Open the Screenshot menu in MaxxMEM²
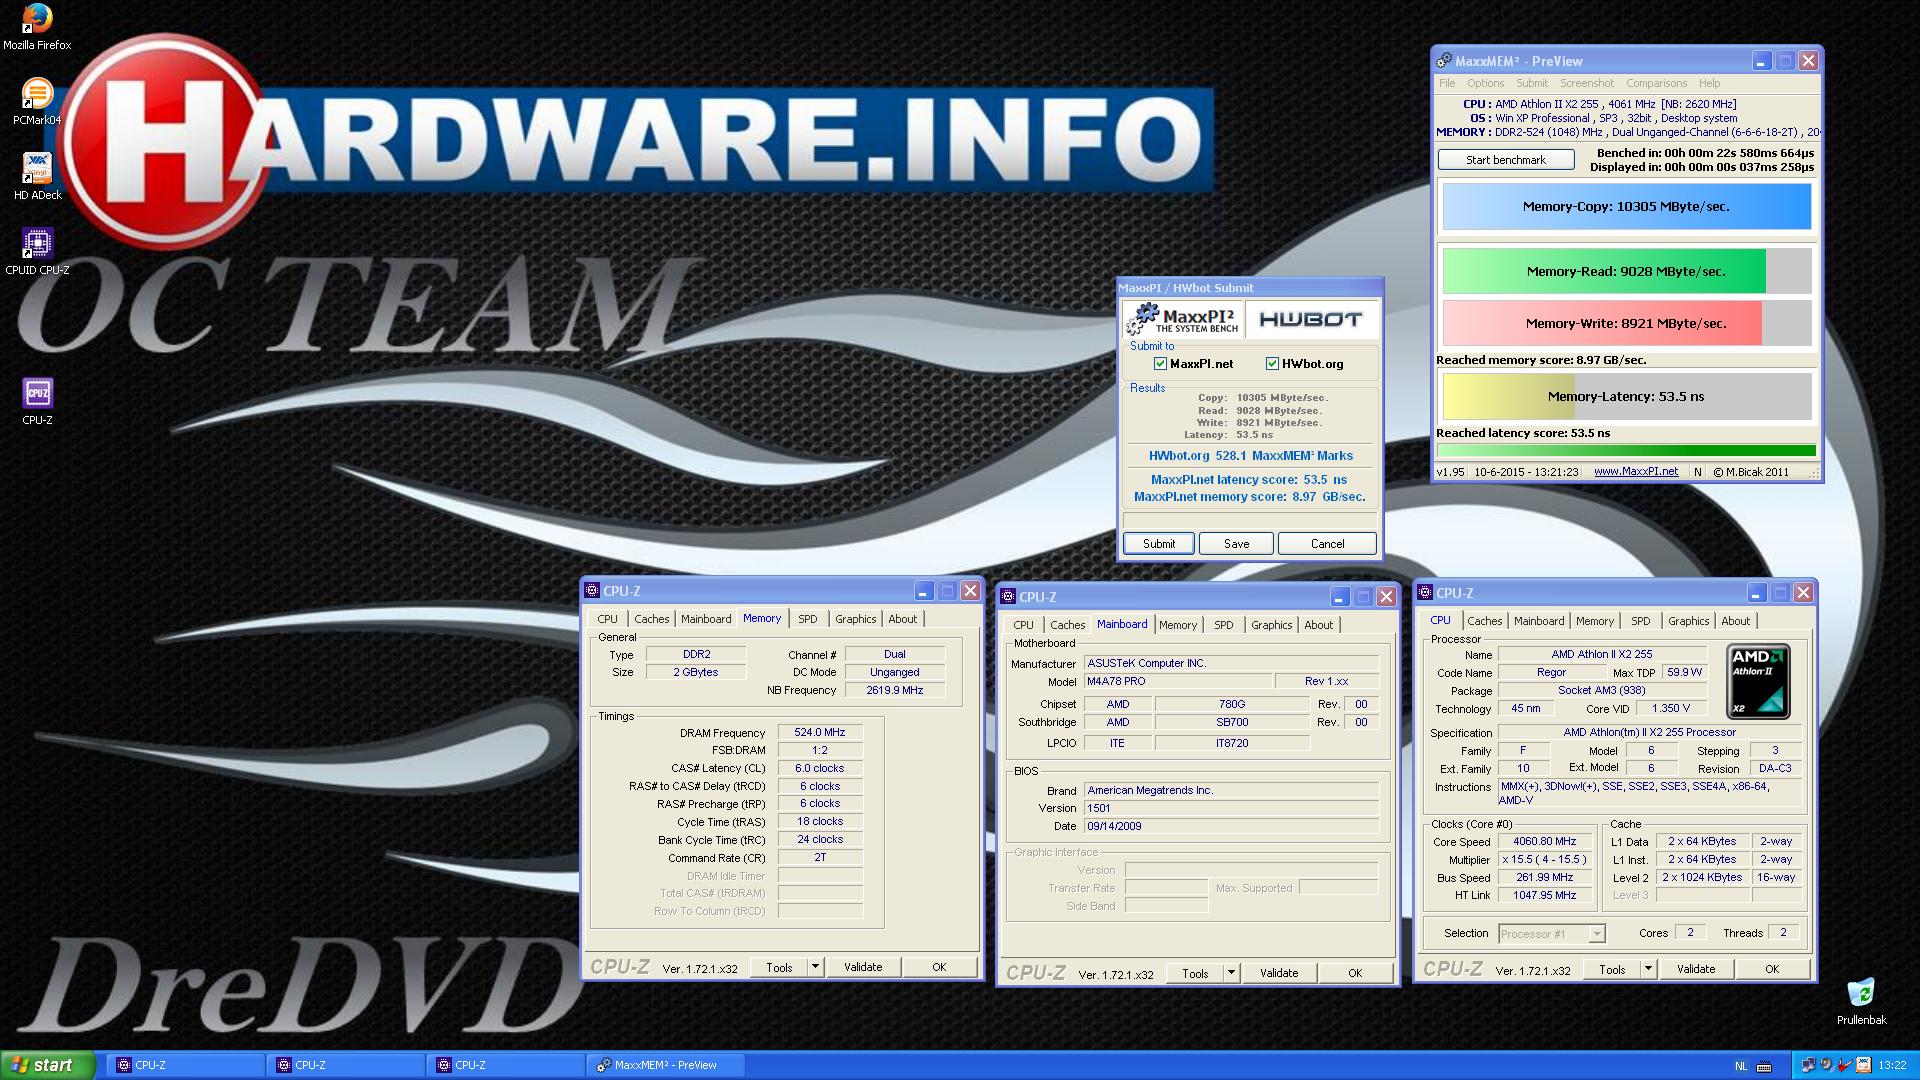 (x=1587, y=83)
